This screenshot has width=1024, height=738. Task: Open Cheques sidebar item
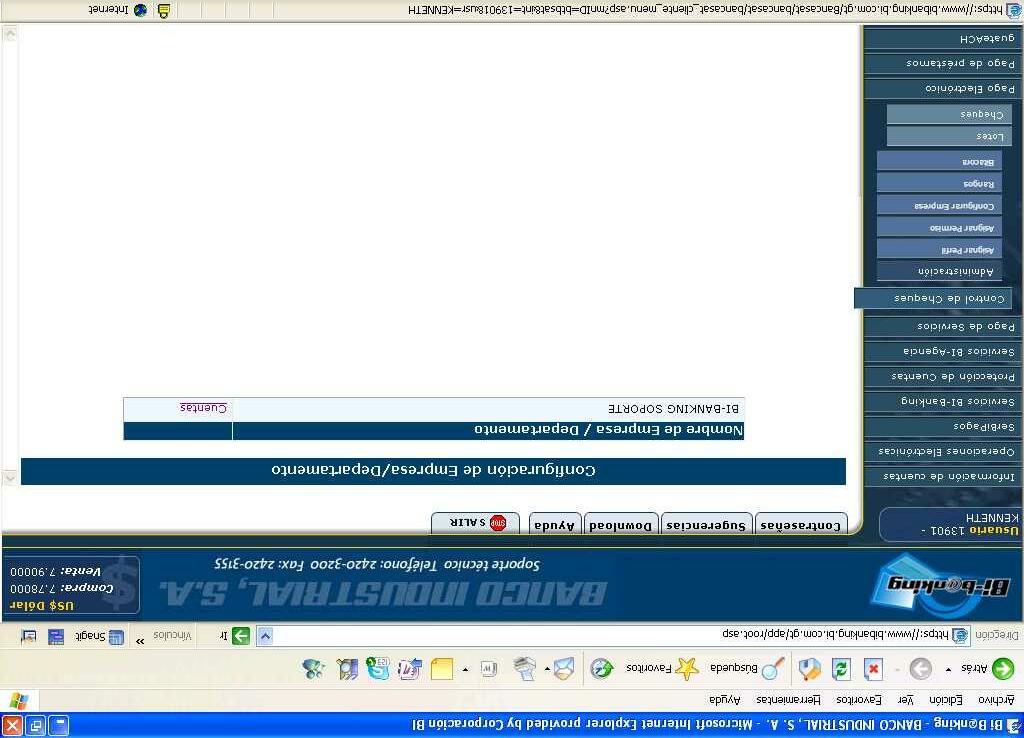click(x=950, y=114)
